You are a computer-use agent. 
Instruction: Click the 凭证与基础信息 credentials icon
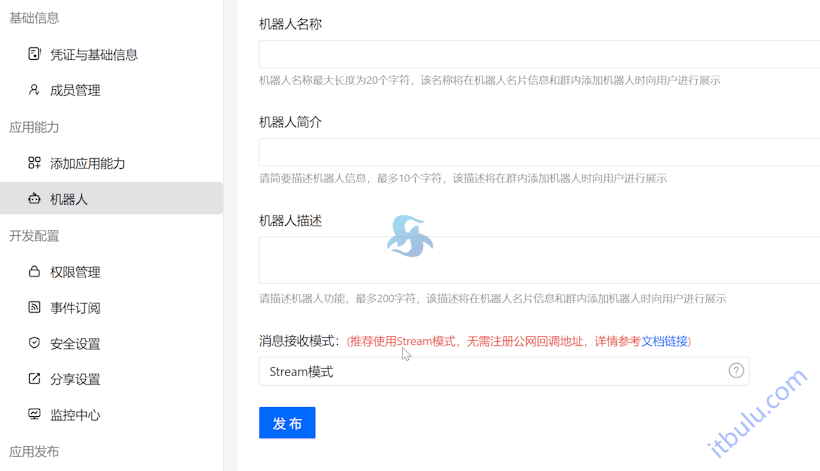(34, 54)
